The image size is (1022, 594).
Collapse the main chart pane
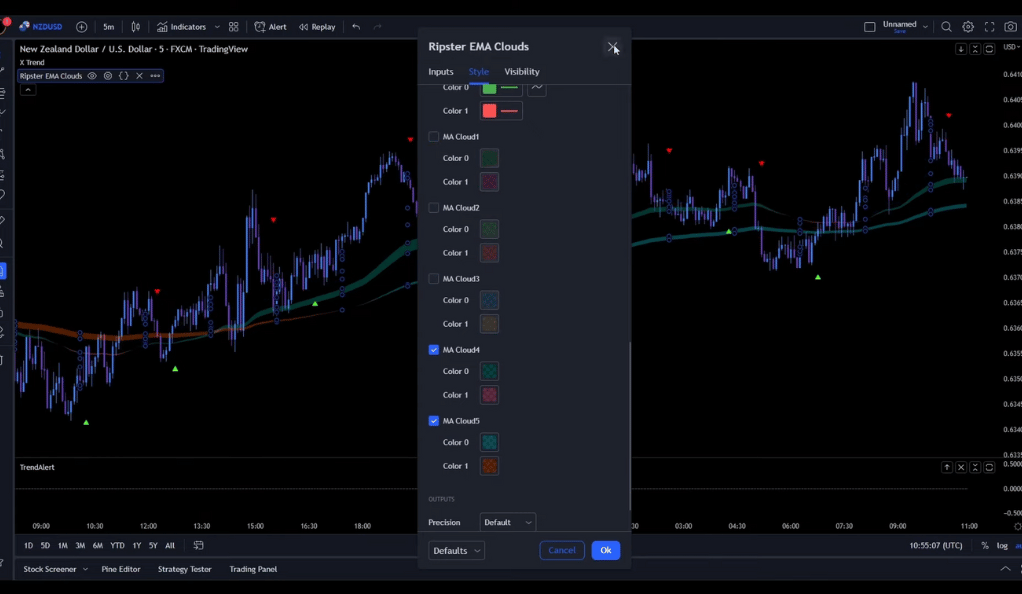click(x=975, y=49)
